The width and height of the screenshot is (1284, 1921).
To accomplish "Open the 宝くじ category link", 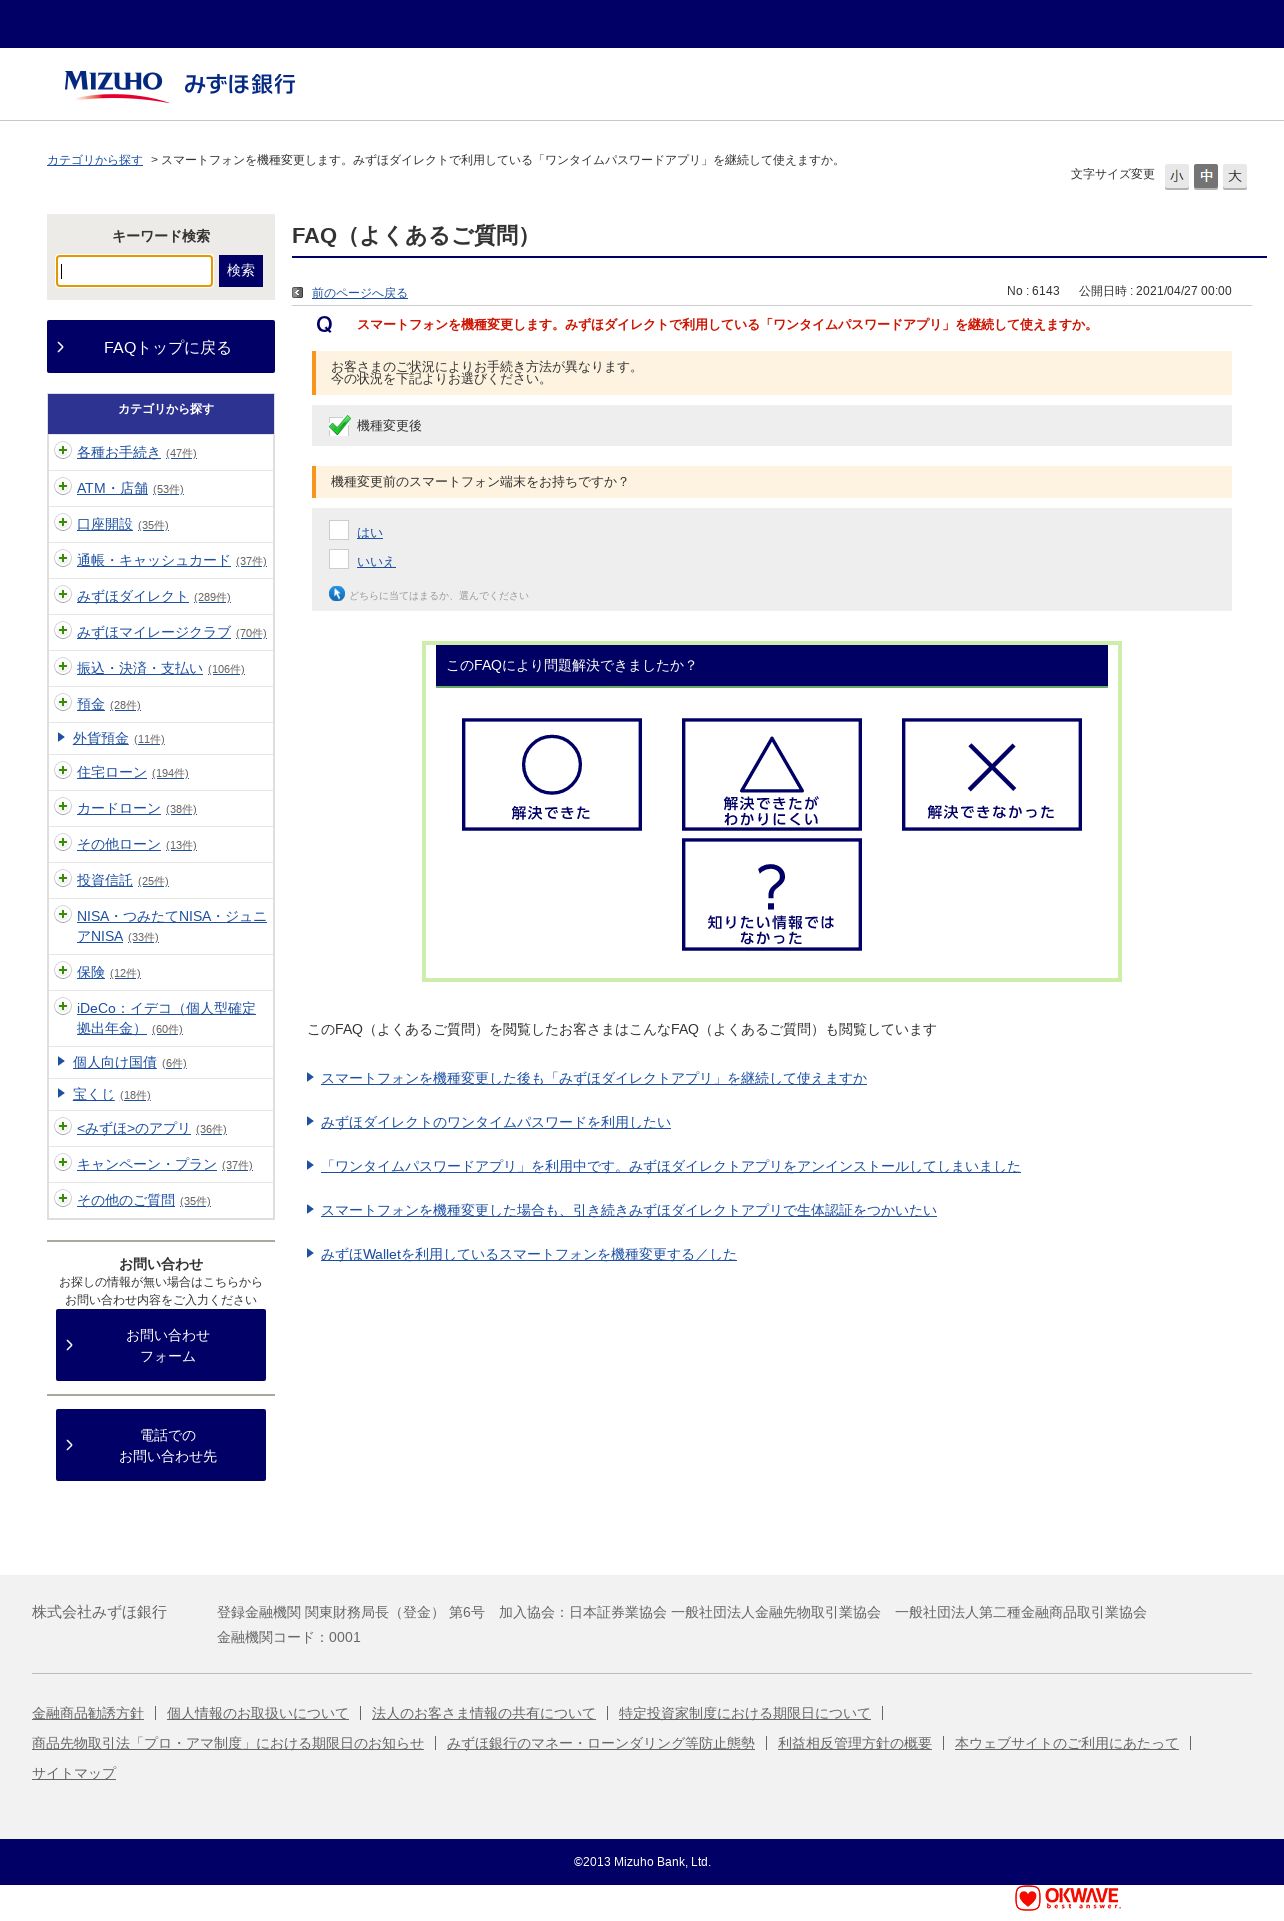I will 94,1094.
